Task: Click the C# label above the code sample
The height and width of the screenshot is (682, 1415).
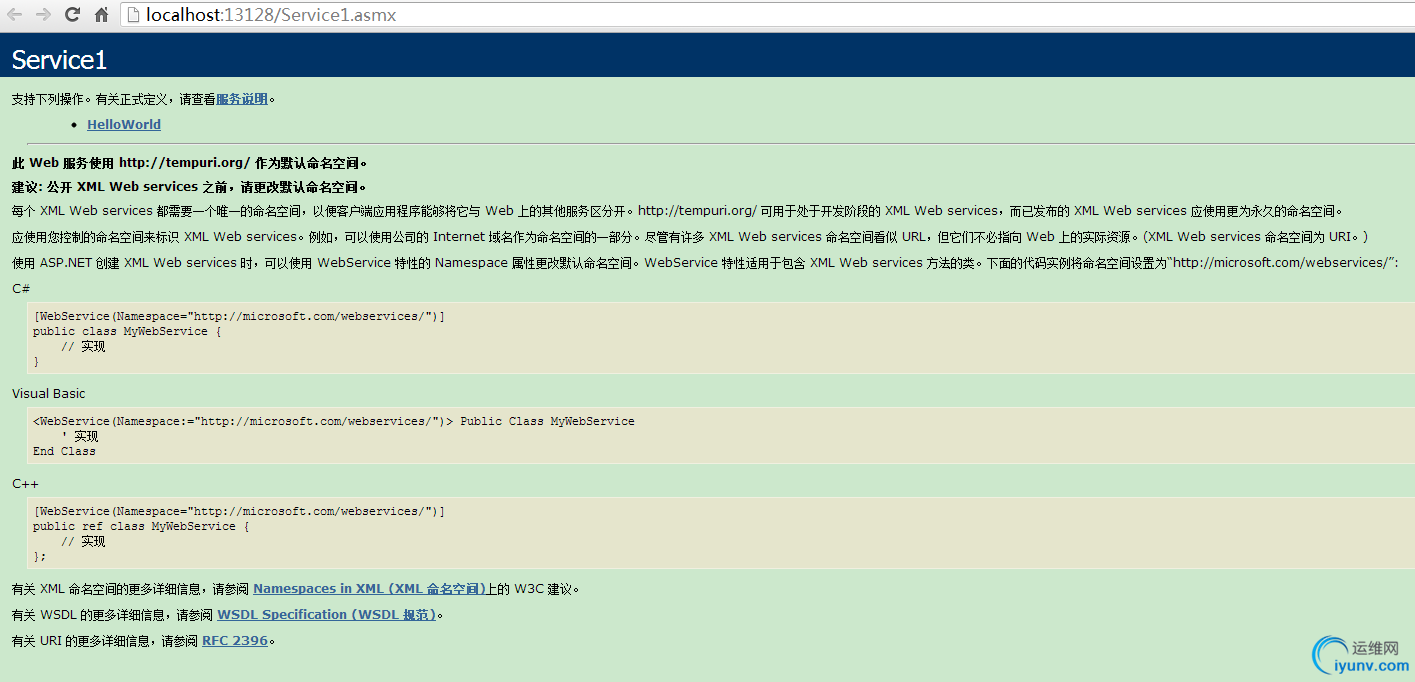Action: point(19,288)
